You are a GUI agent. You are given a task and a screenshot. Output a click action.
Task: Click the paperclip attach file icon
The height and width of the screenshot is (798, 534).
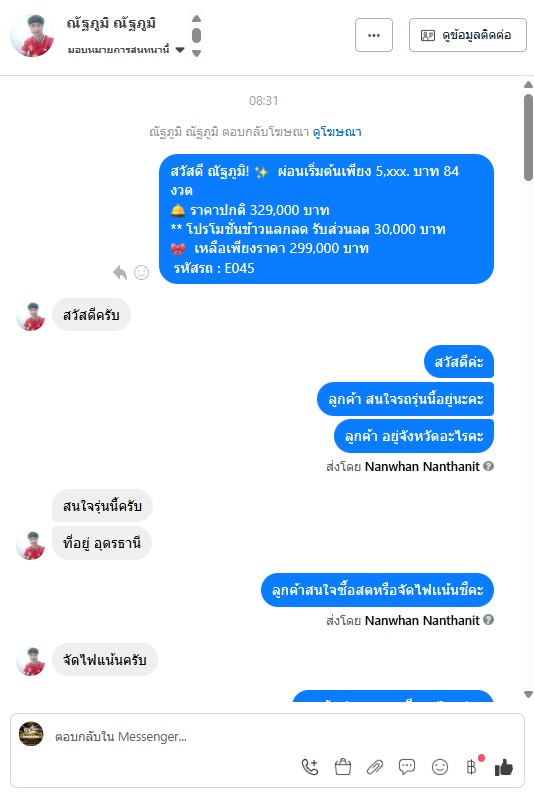pos(375,766)
